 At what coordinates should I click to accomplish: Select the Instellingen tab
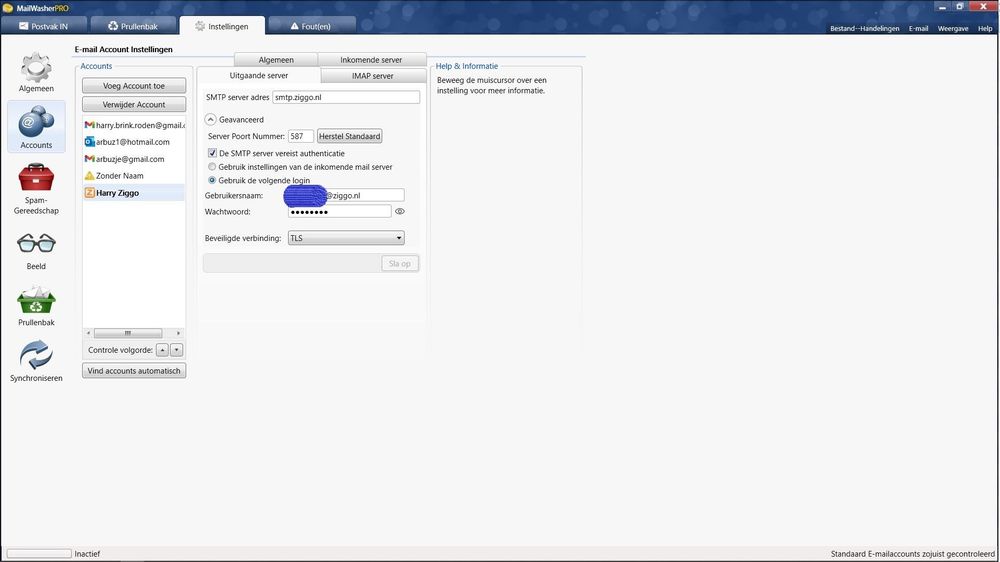click(222, 26)
